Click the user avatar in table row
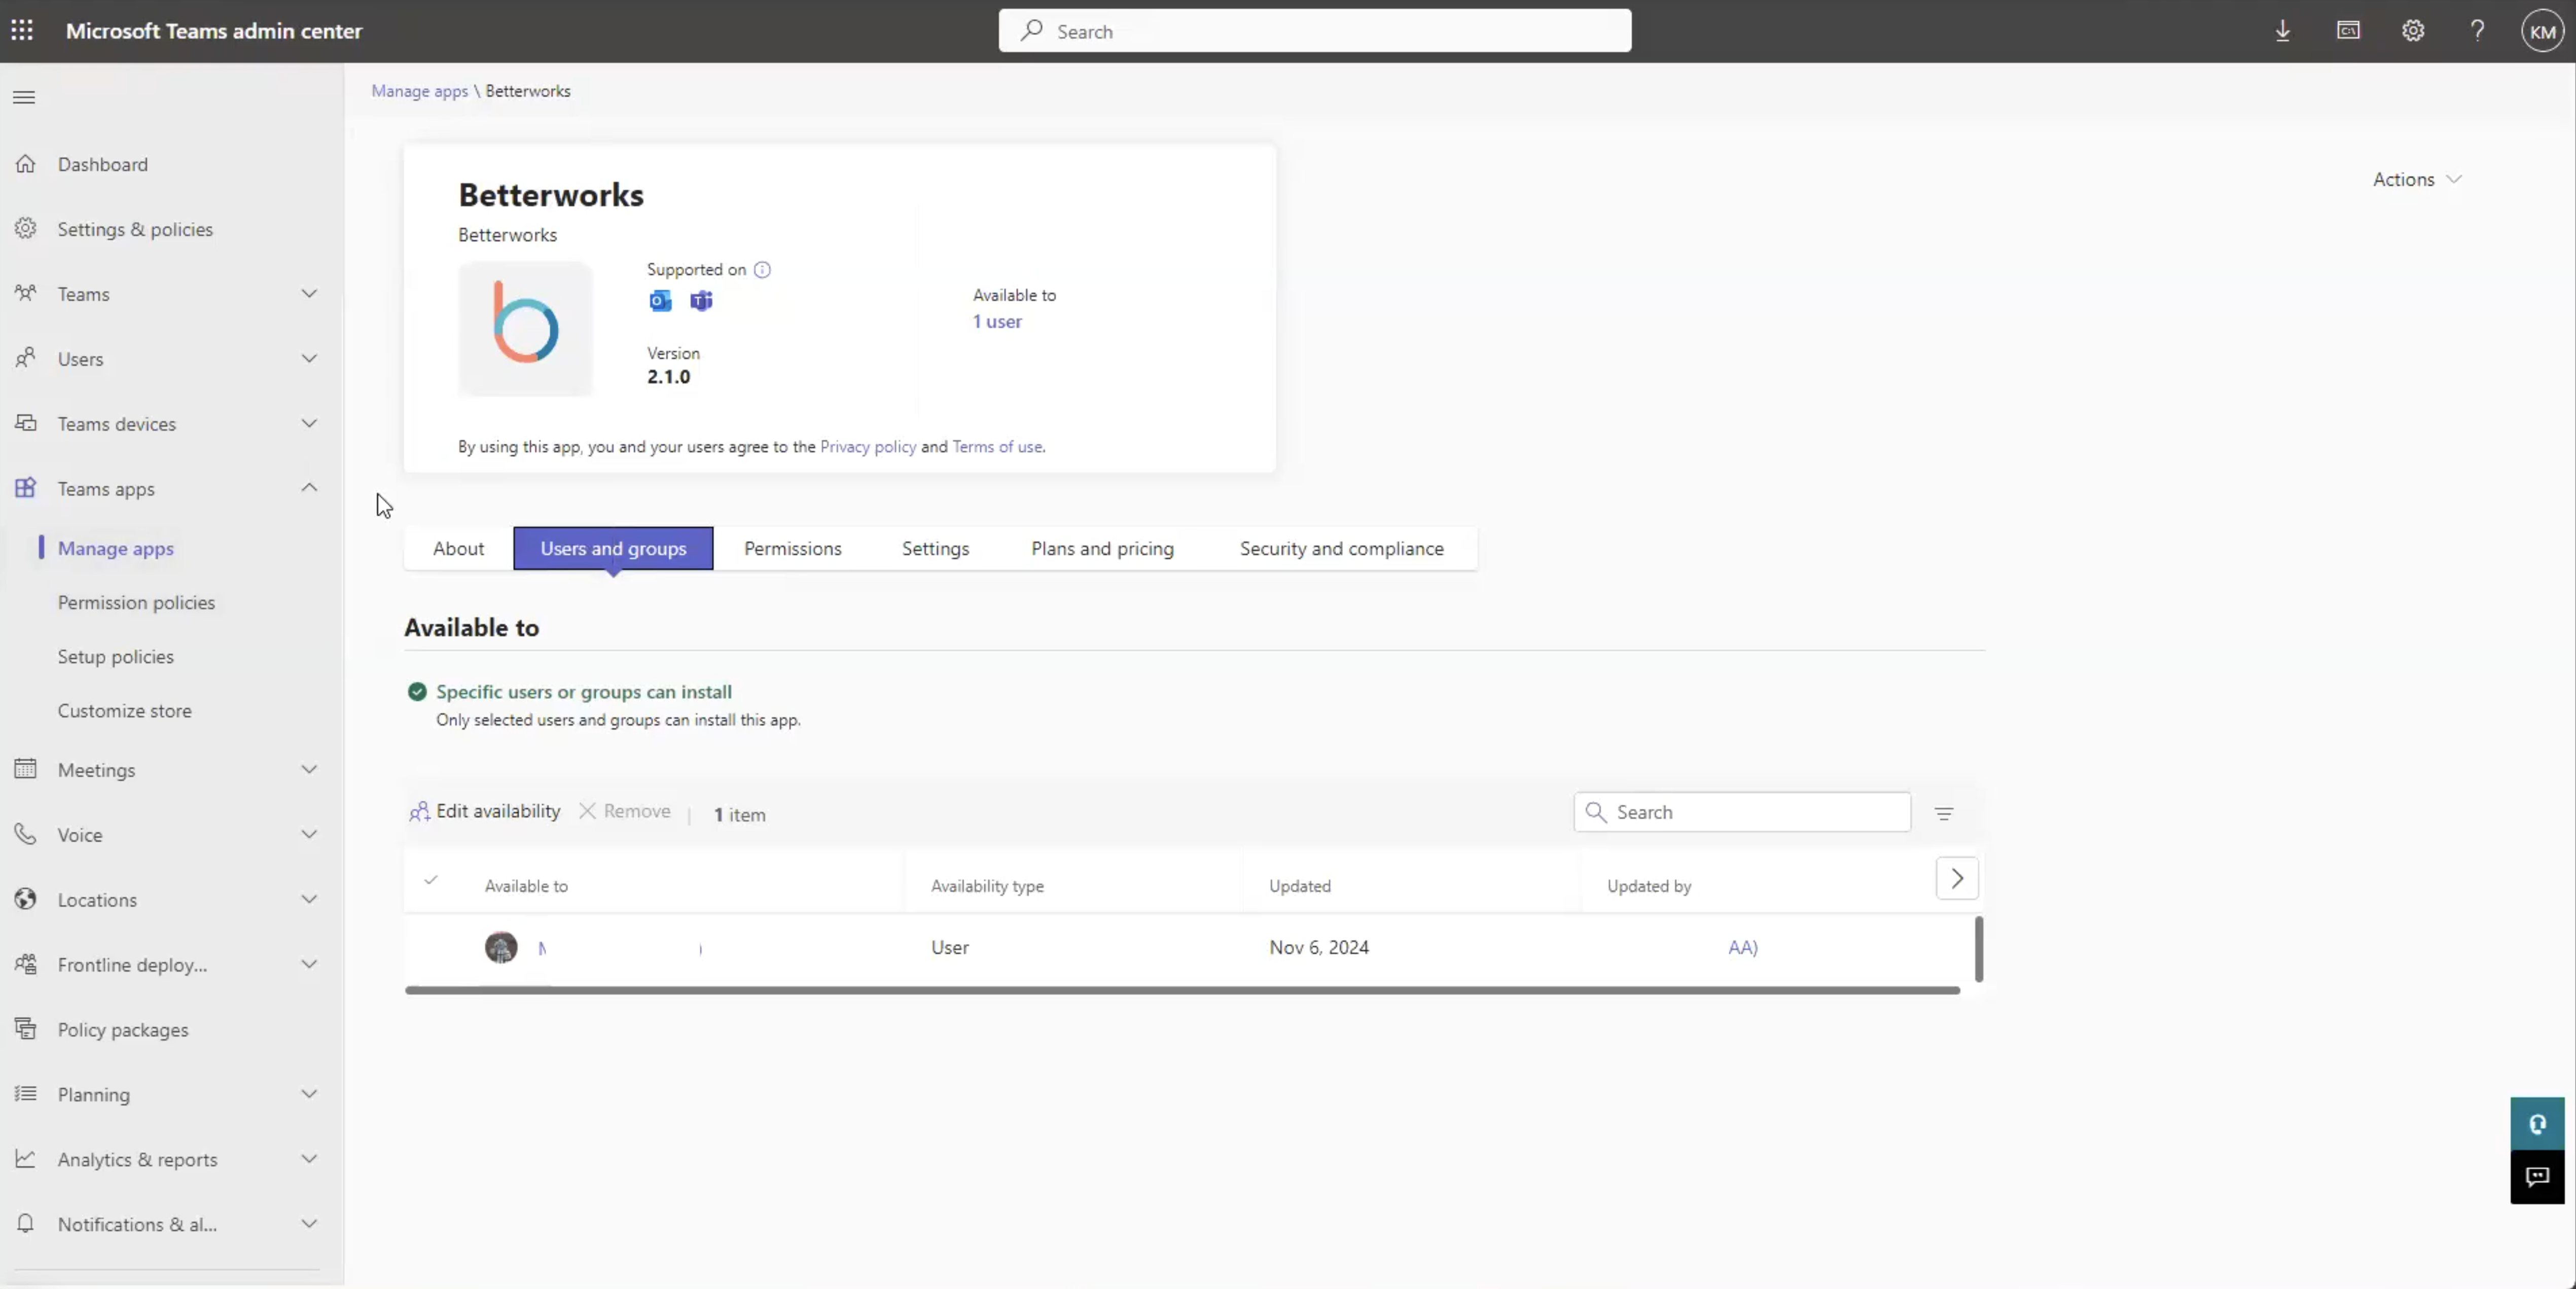The height and width of the screenshot is (1289, 2576). pos(501,947)
